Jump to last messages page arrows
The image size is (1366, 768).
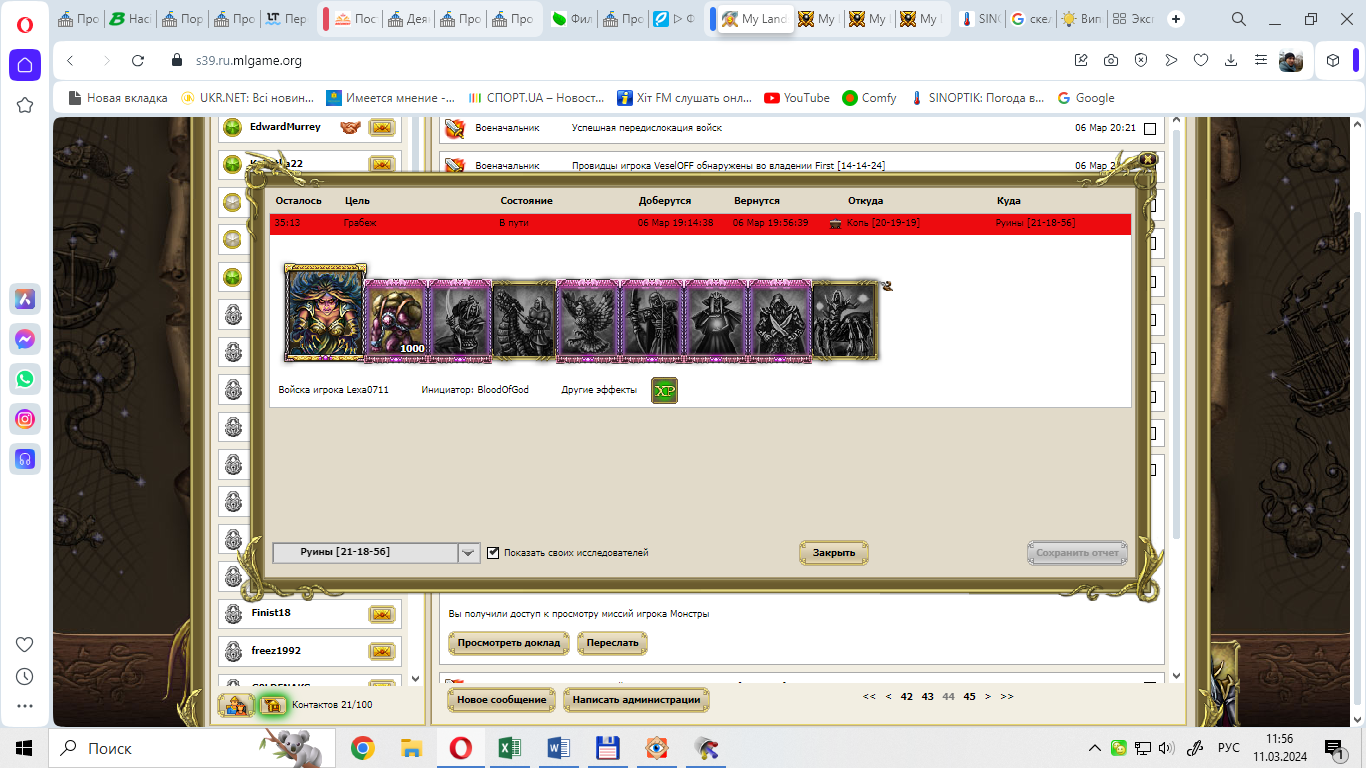[x=1006, y=697]
